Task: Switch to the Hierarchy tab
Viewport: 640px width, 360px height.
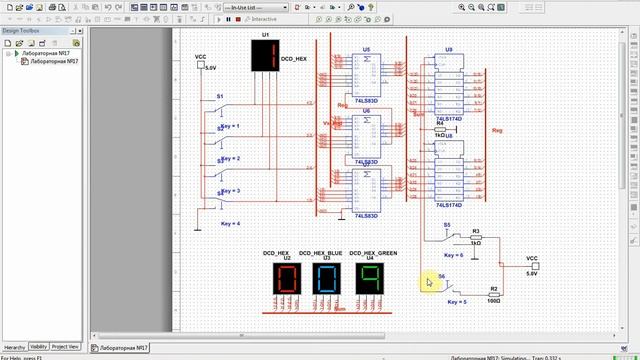Action: coord(14,347)
